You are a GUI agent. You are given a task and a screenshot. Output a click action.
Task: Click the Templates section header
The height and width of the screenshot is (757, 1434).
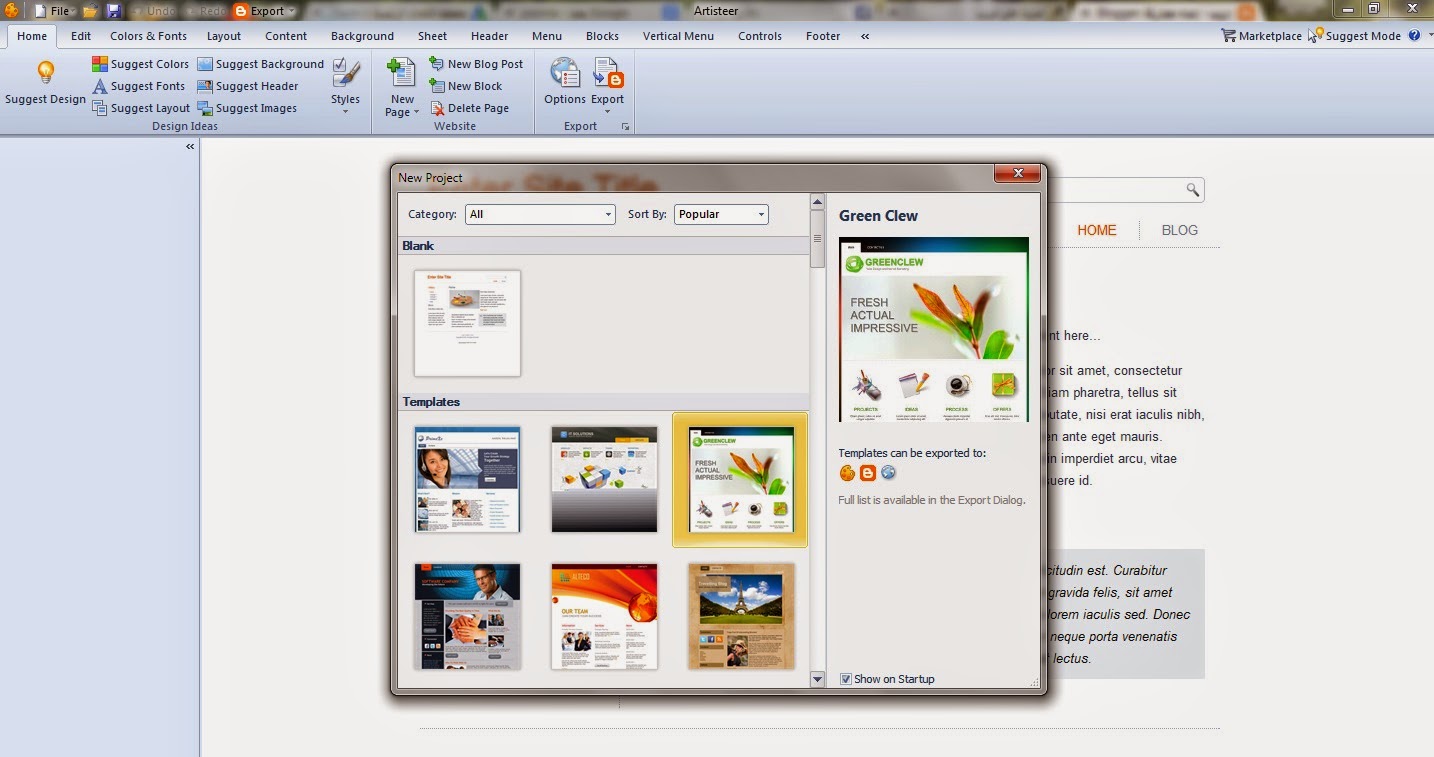click(603, 402)
